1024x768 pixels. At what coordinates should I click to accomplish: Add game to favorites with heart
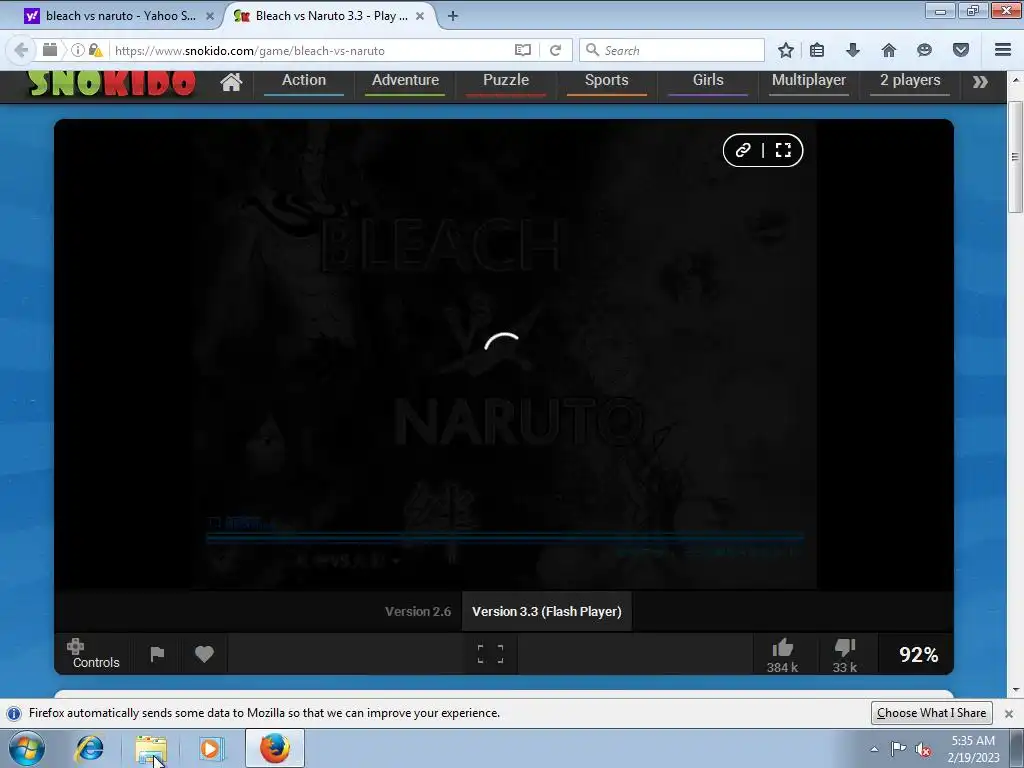[204, 654]
